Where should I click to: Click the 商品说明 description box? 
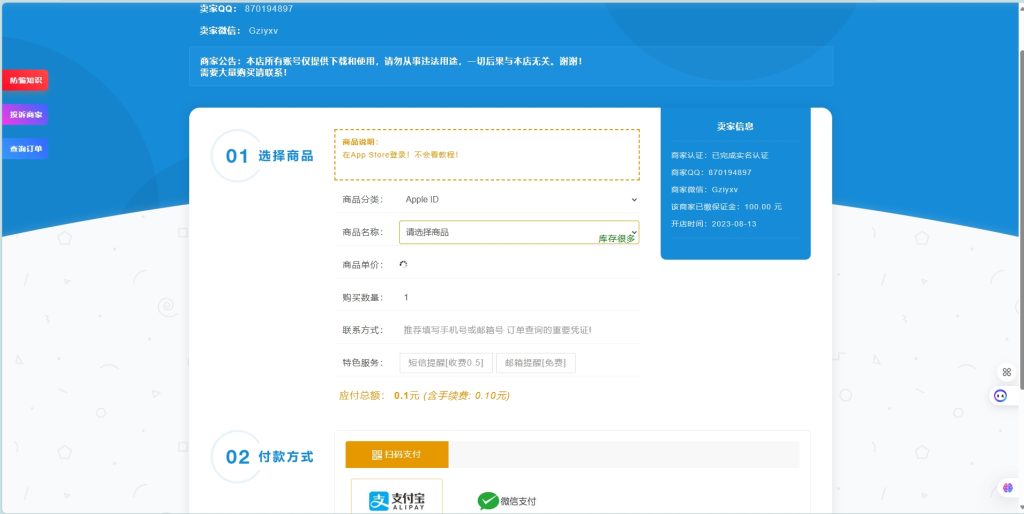[x=487, y=155]
